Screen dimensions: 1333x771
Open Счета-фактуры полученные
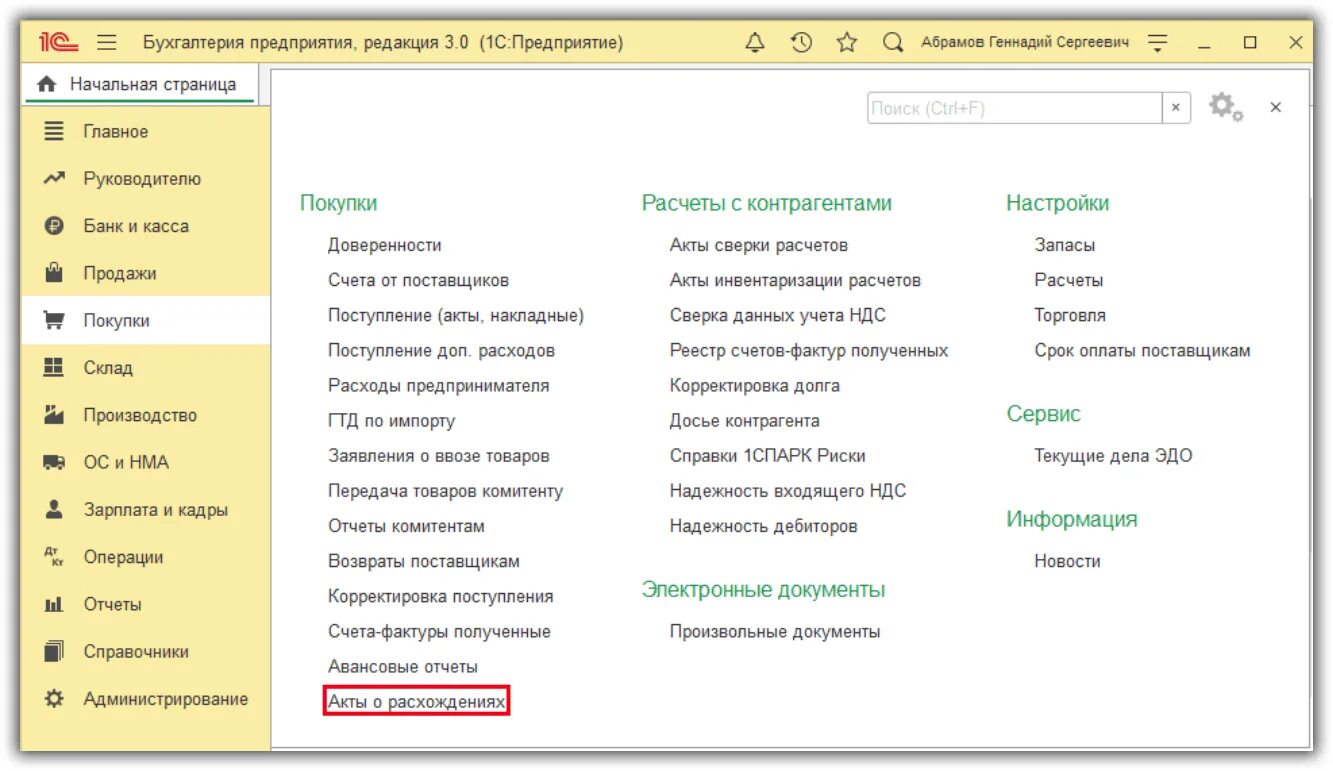(440, 632)
